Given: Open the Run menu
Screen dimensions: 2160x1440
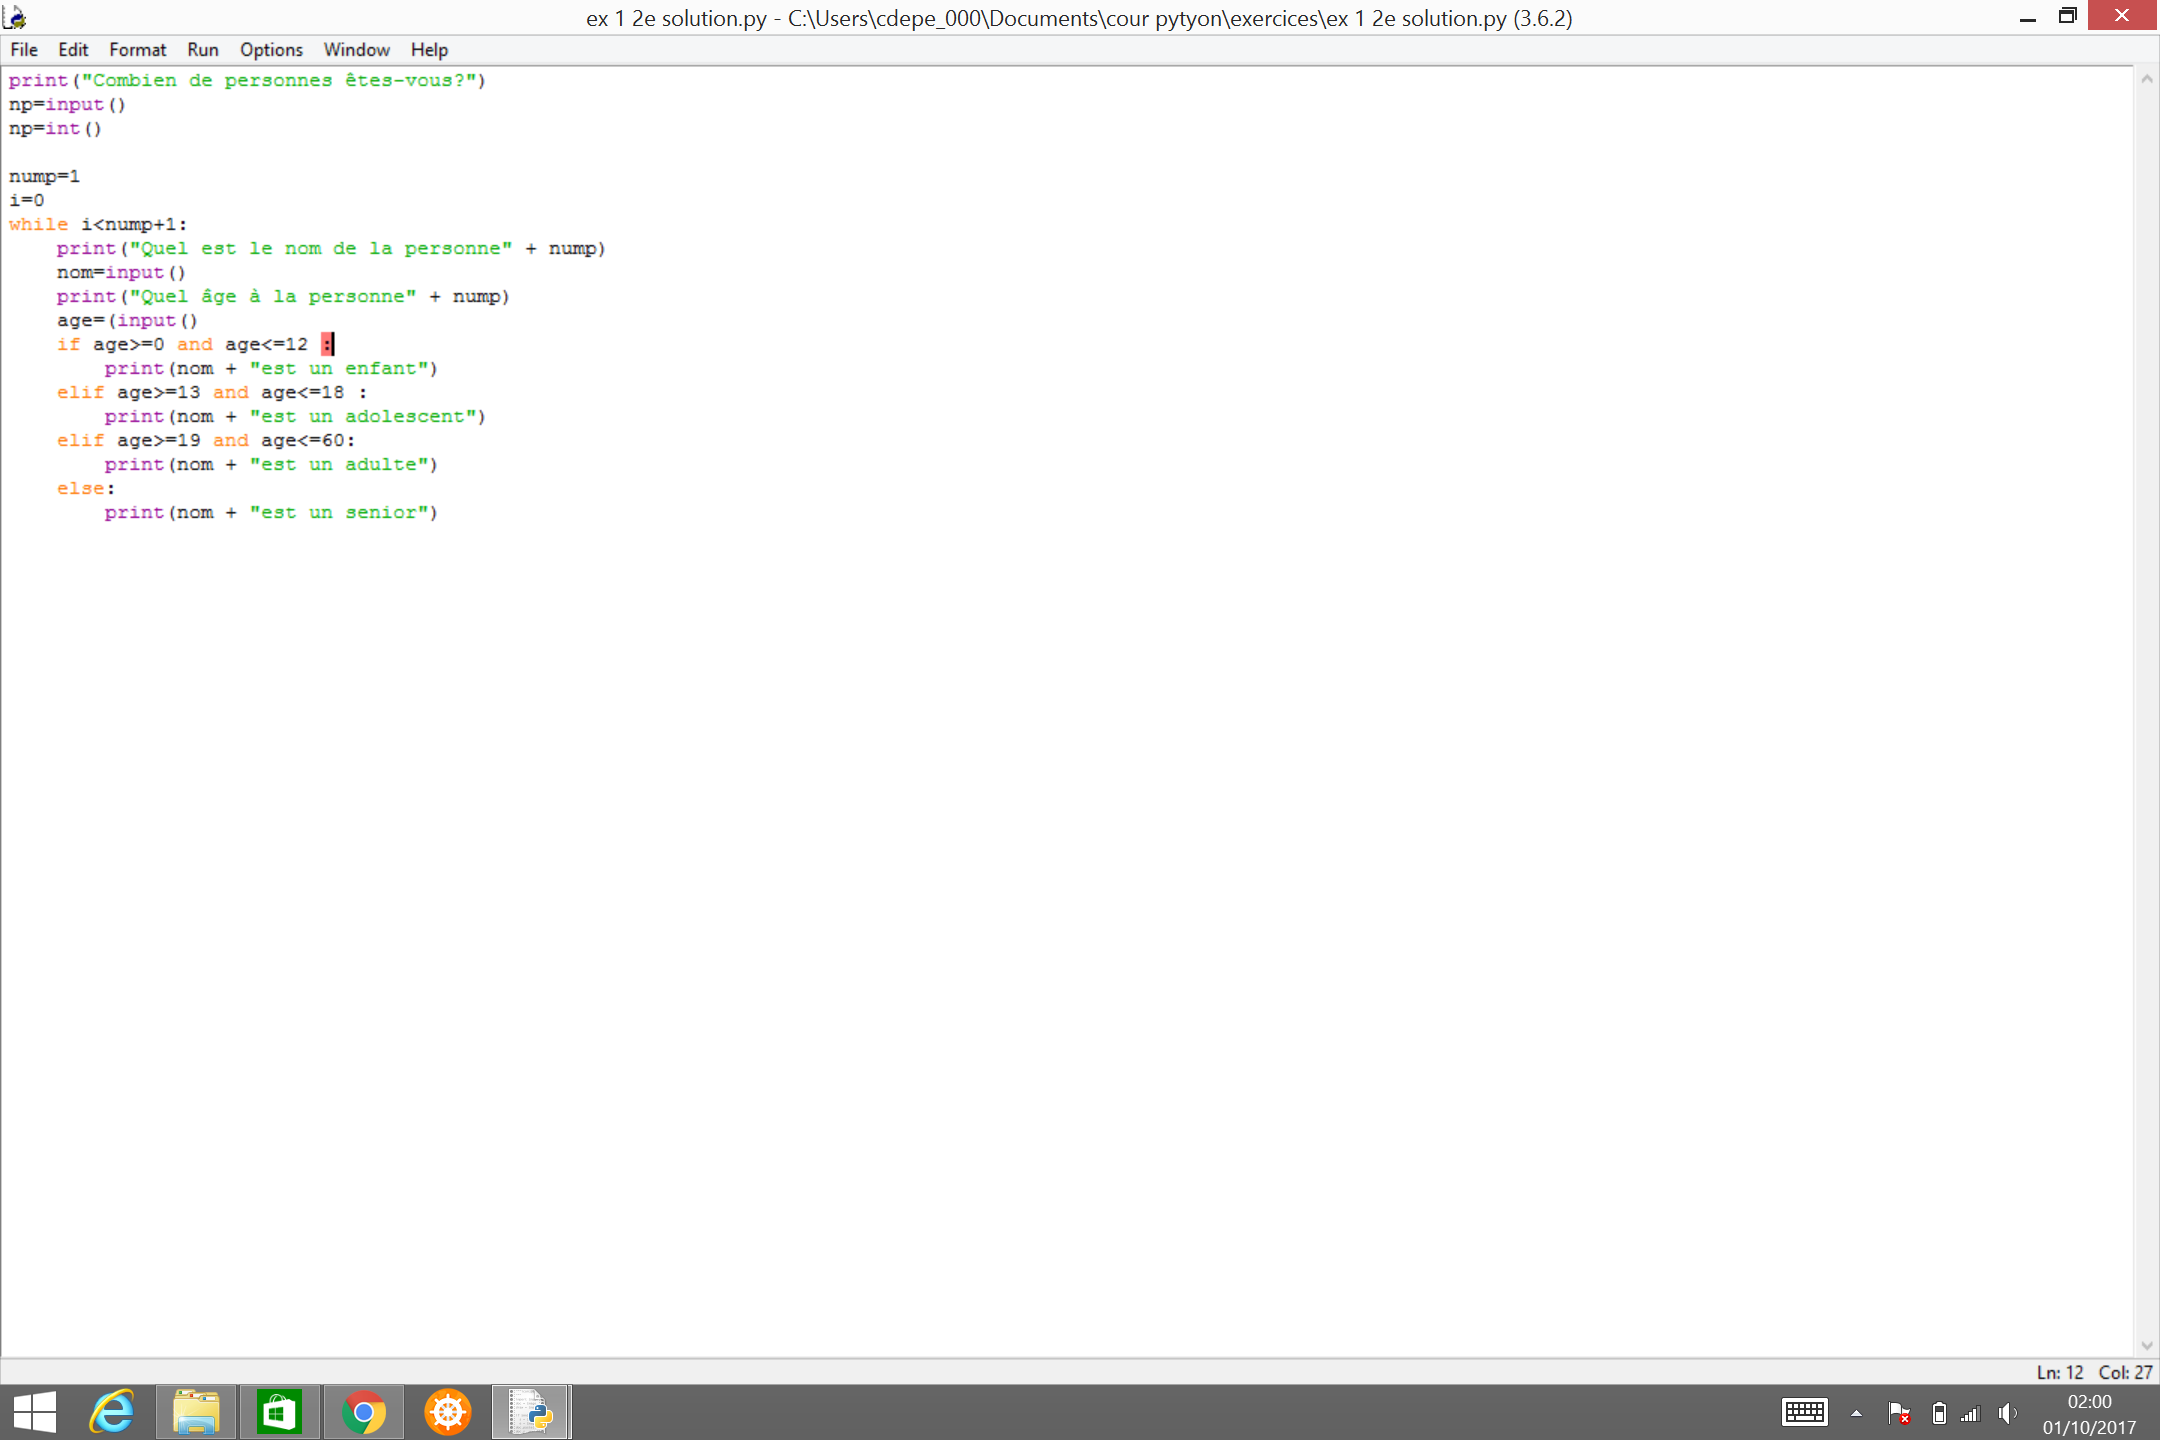Looking at the screenshot, I should (202, 49).
